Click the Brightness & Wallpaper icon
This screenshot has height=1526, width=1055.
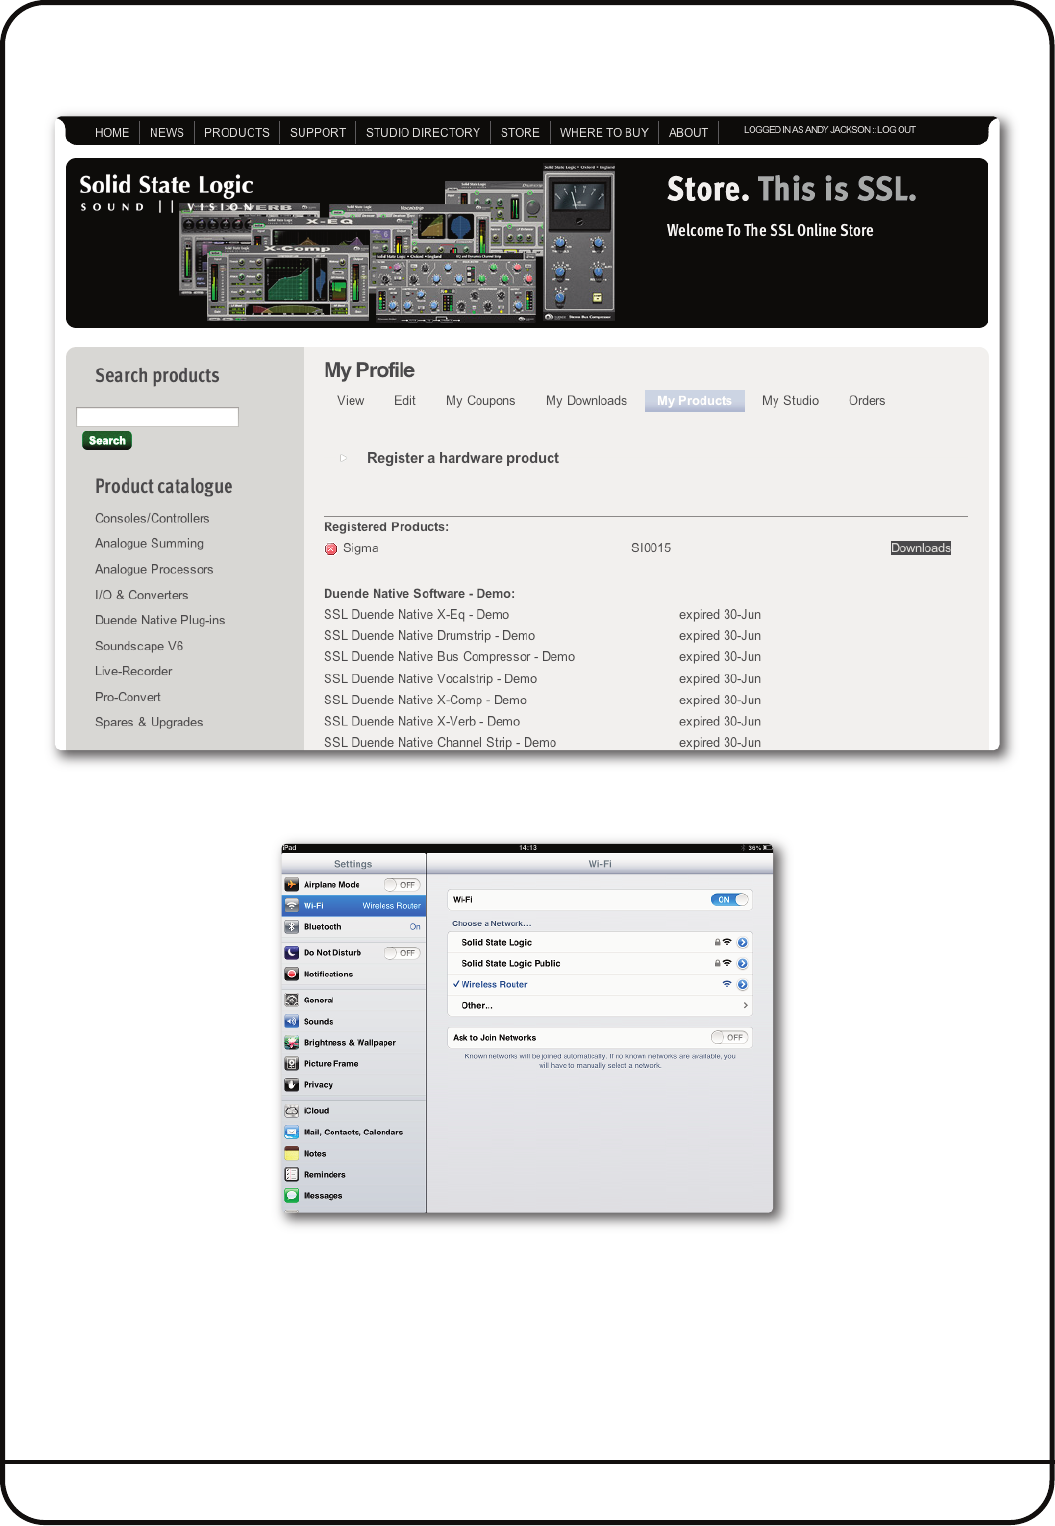pyautogui.click(x=292, y=1043)
